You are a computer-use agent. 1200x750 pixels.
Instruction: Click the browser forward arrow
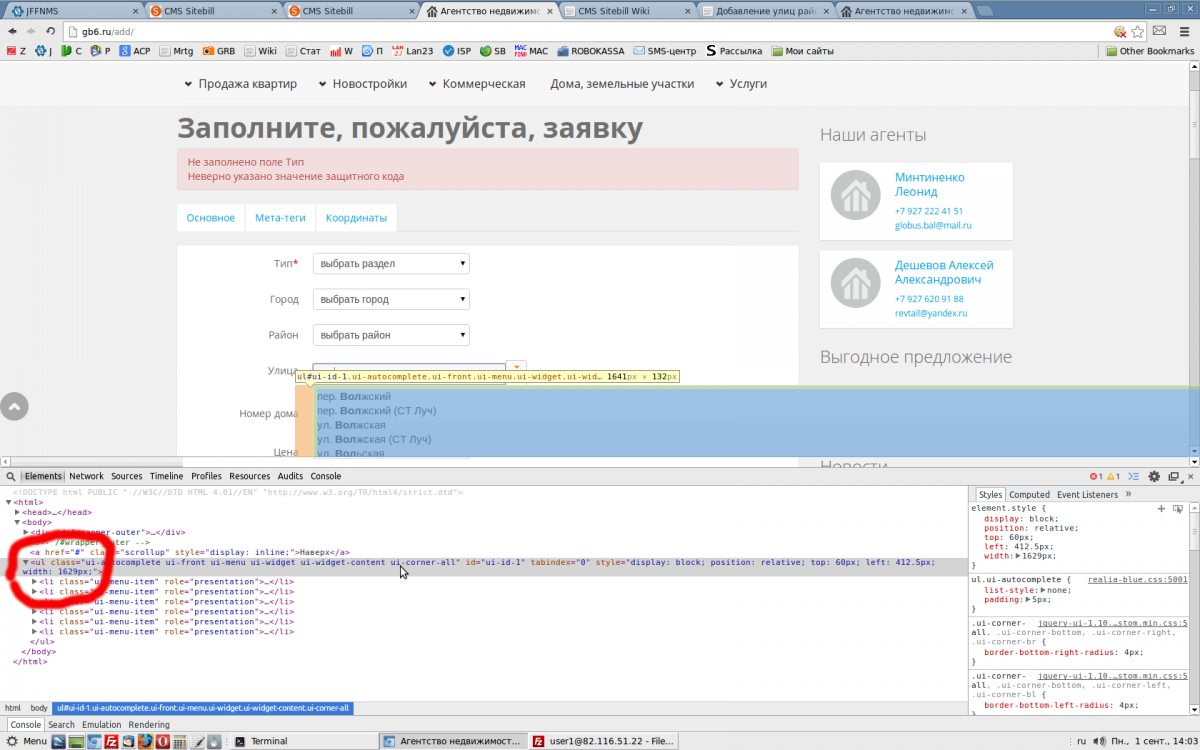(x=32, y=31)
